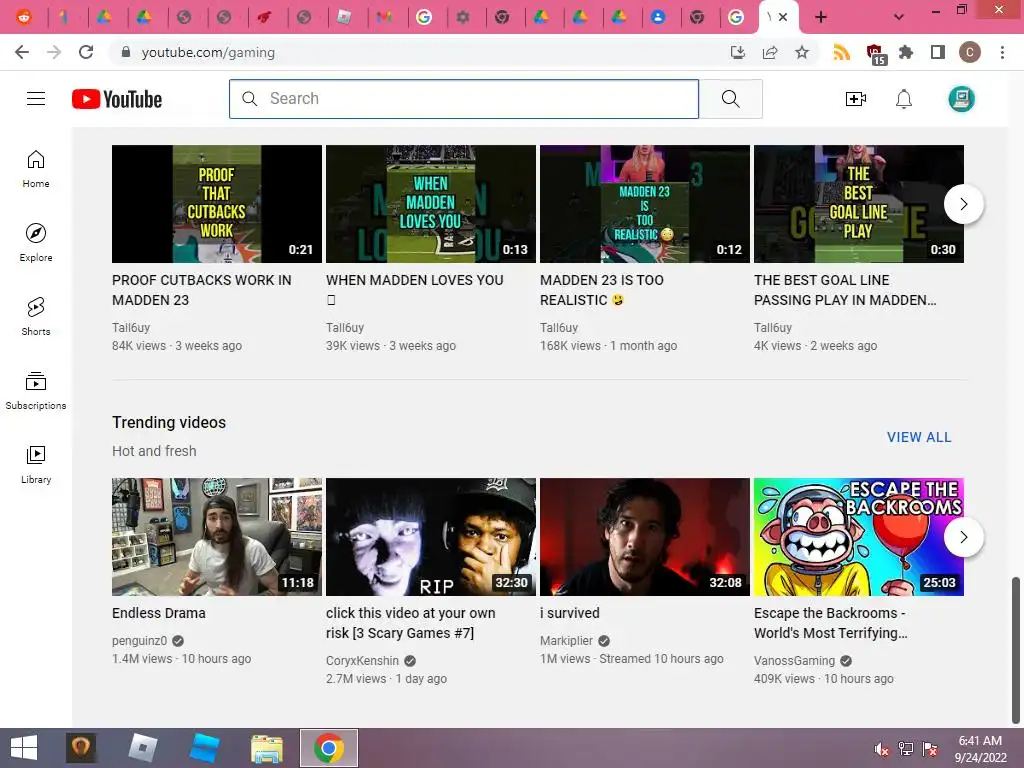Viewport: 1024px width, 768px height.
Task: Open the Extensions puzzle icon
Action: [906, 52]
